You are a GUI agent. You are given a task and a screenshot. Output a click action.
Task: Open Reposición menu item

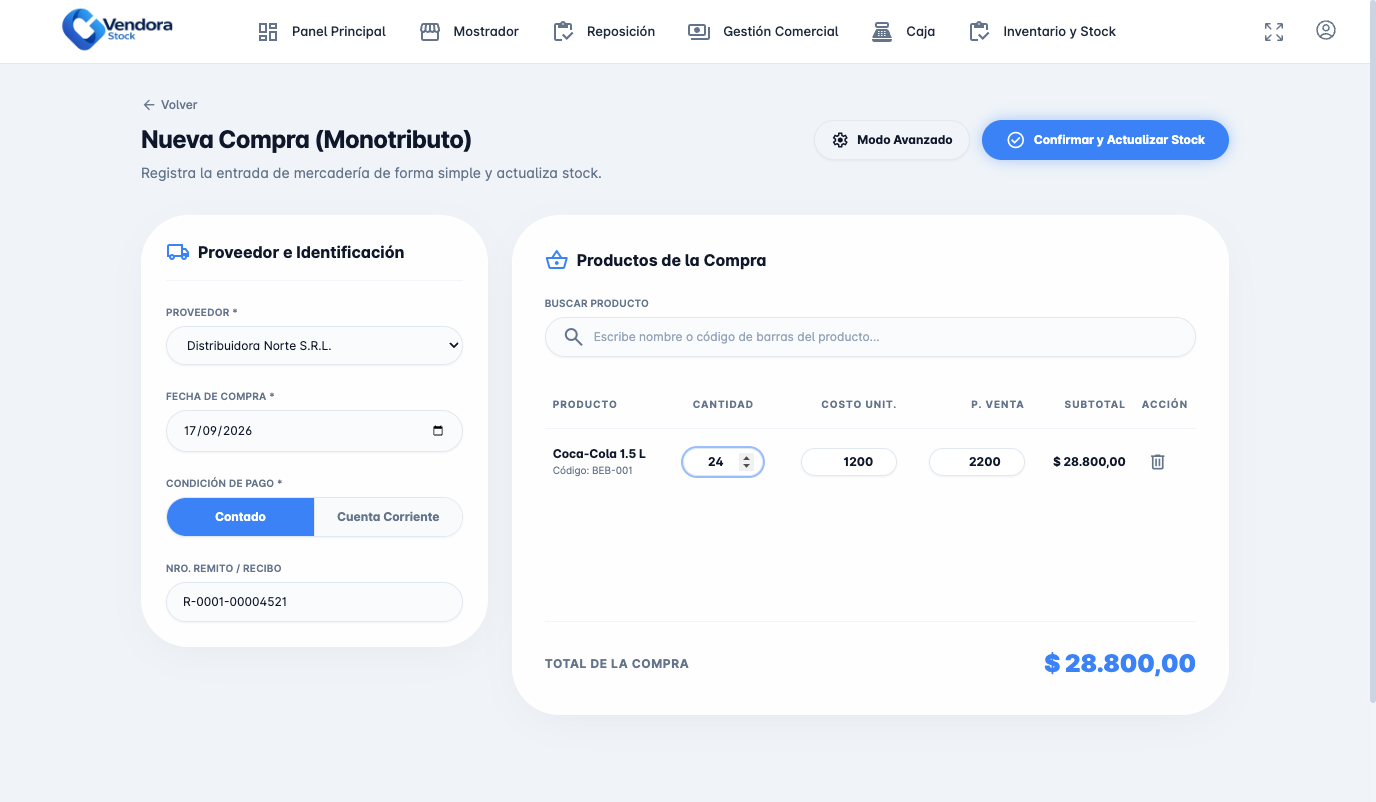click(x=604, y=32)
